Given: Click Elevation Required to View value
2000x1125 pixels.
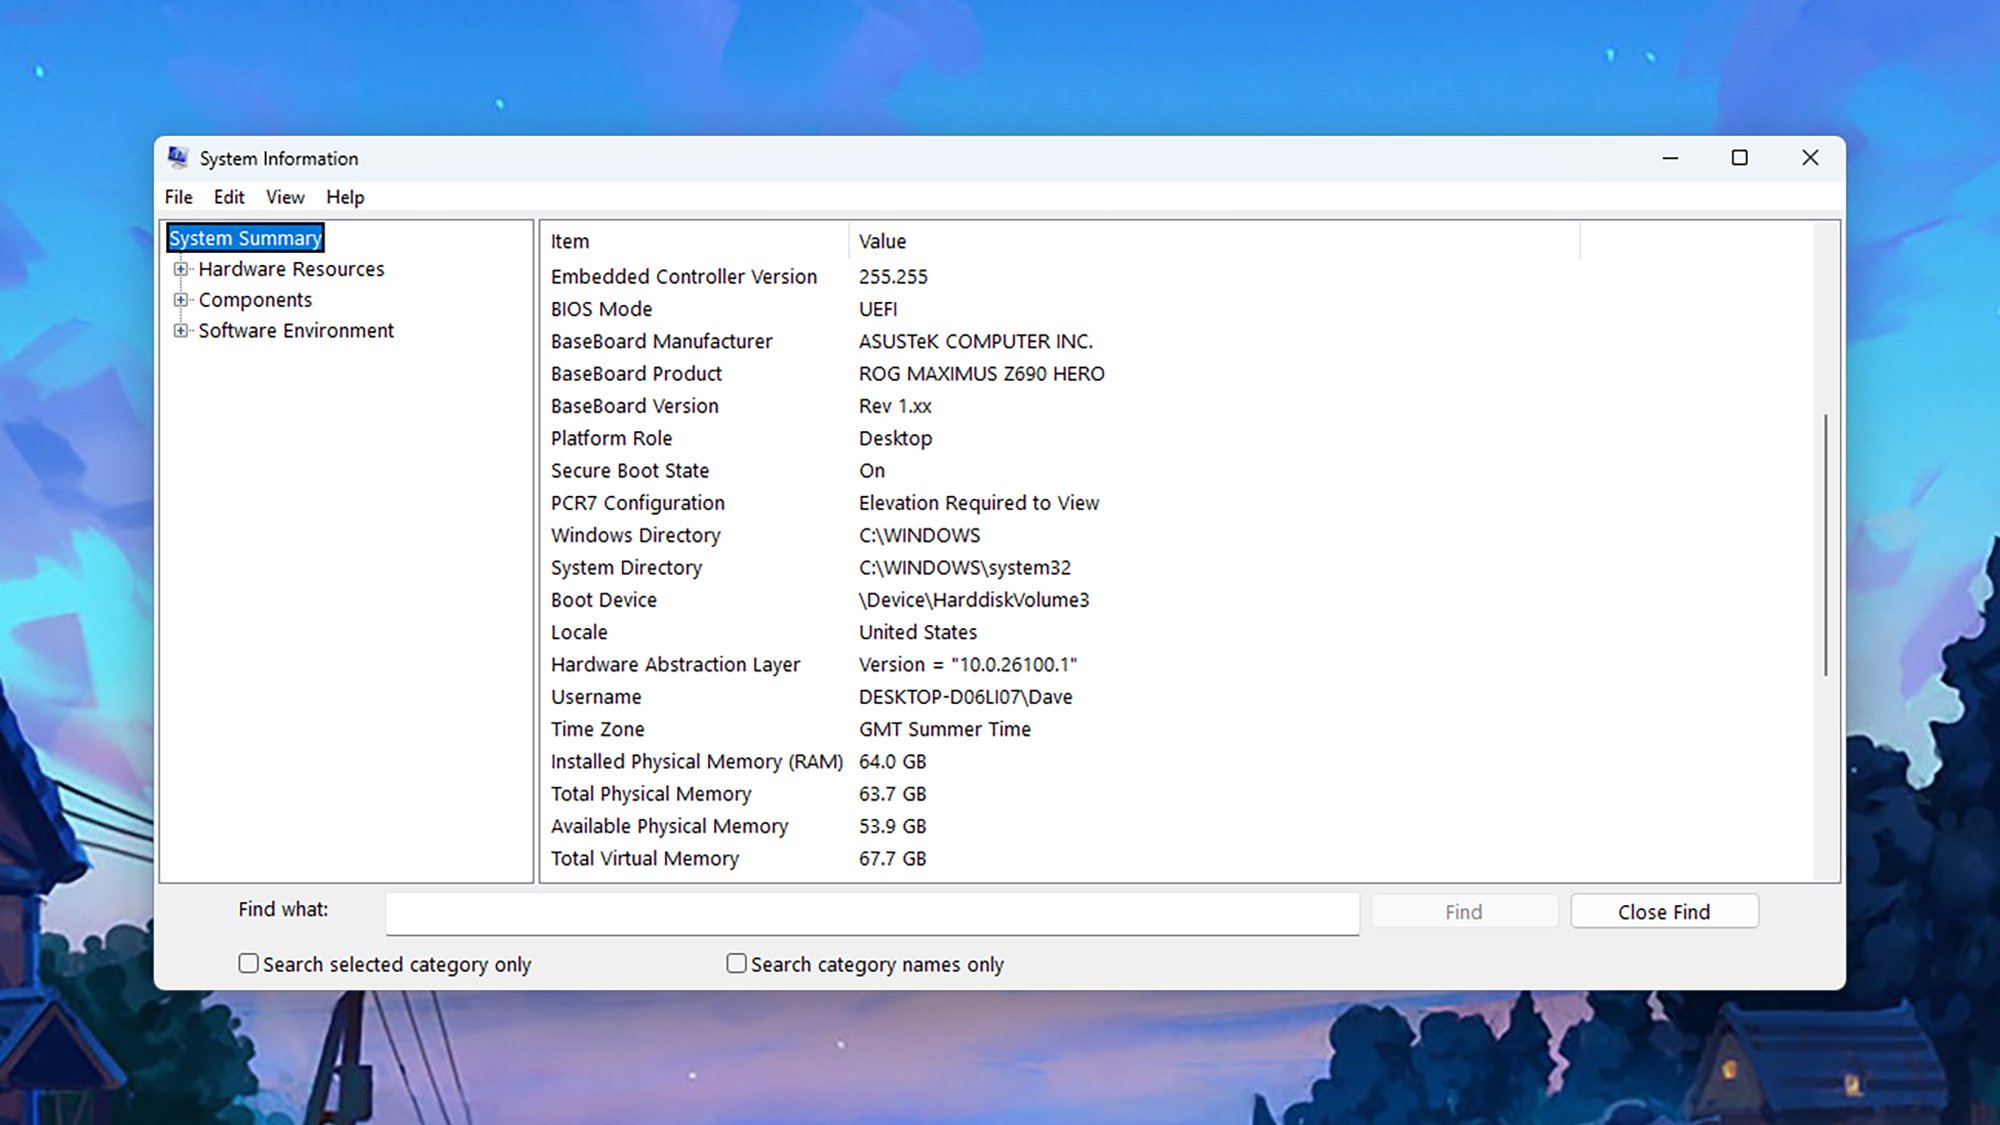Looking at the screenshot, I should 979,503.
